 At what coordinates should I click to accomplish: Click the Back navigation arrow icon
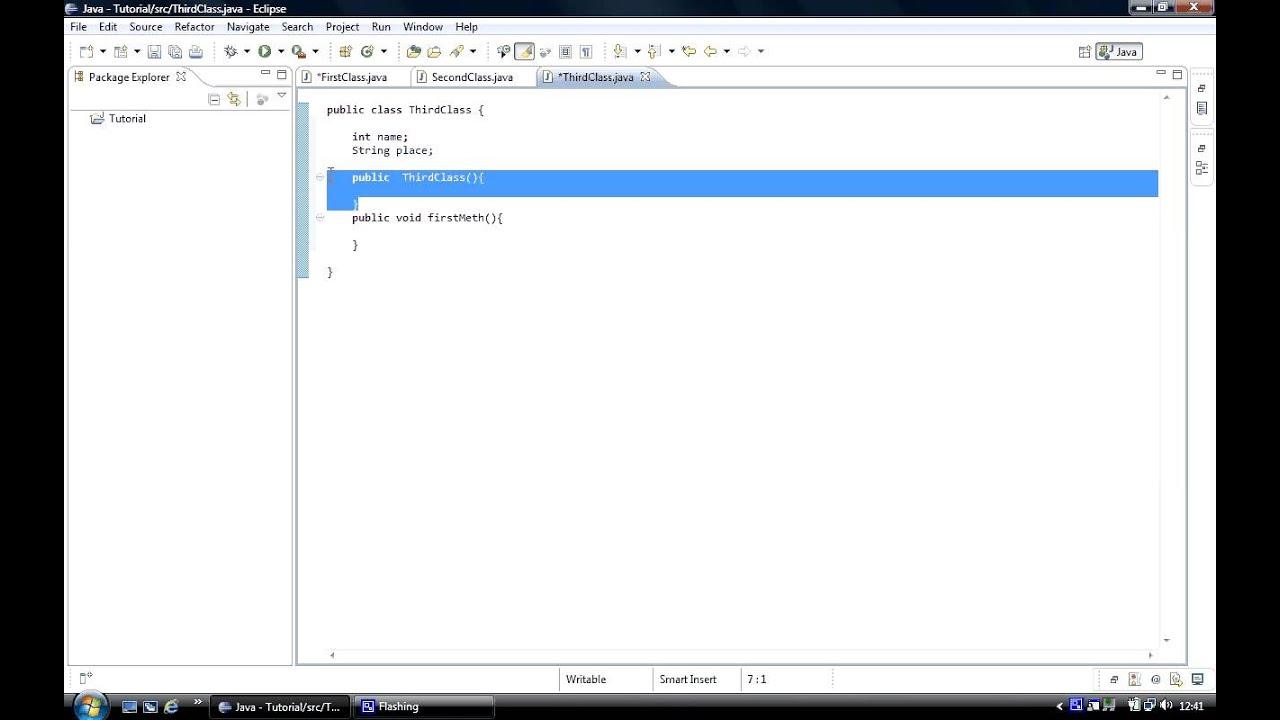click(710, 51)
